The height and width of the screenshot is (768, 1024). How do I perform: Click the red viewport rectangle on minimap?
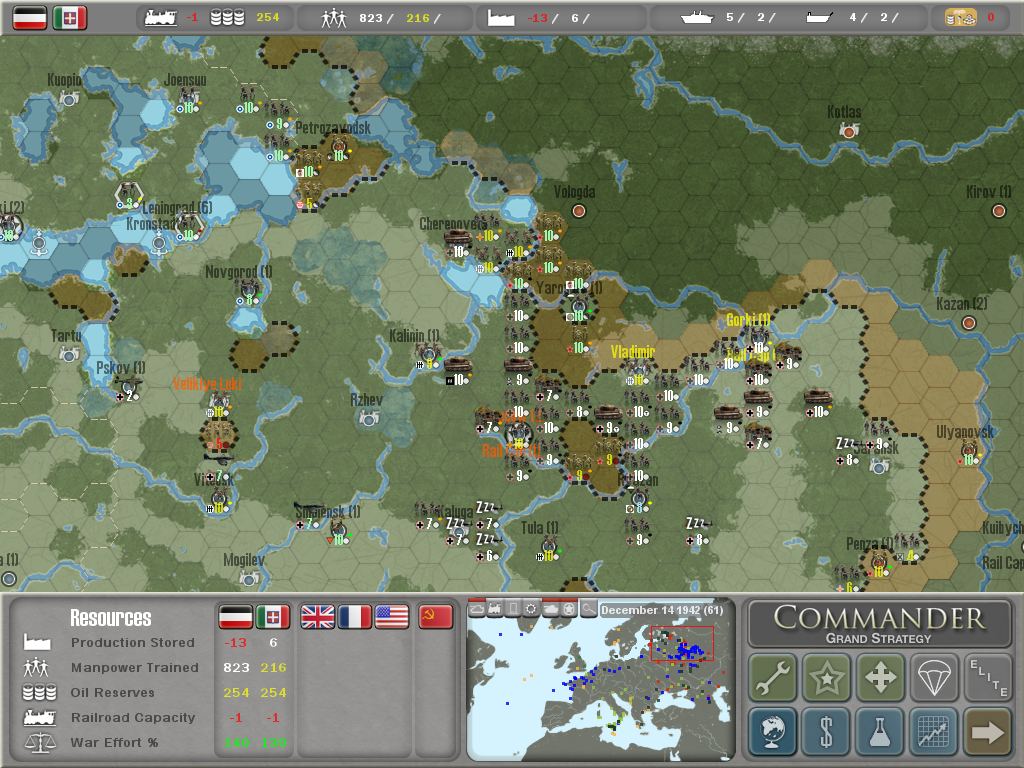(681, 643)
